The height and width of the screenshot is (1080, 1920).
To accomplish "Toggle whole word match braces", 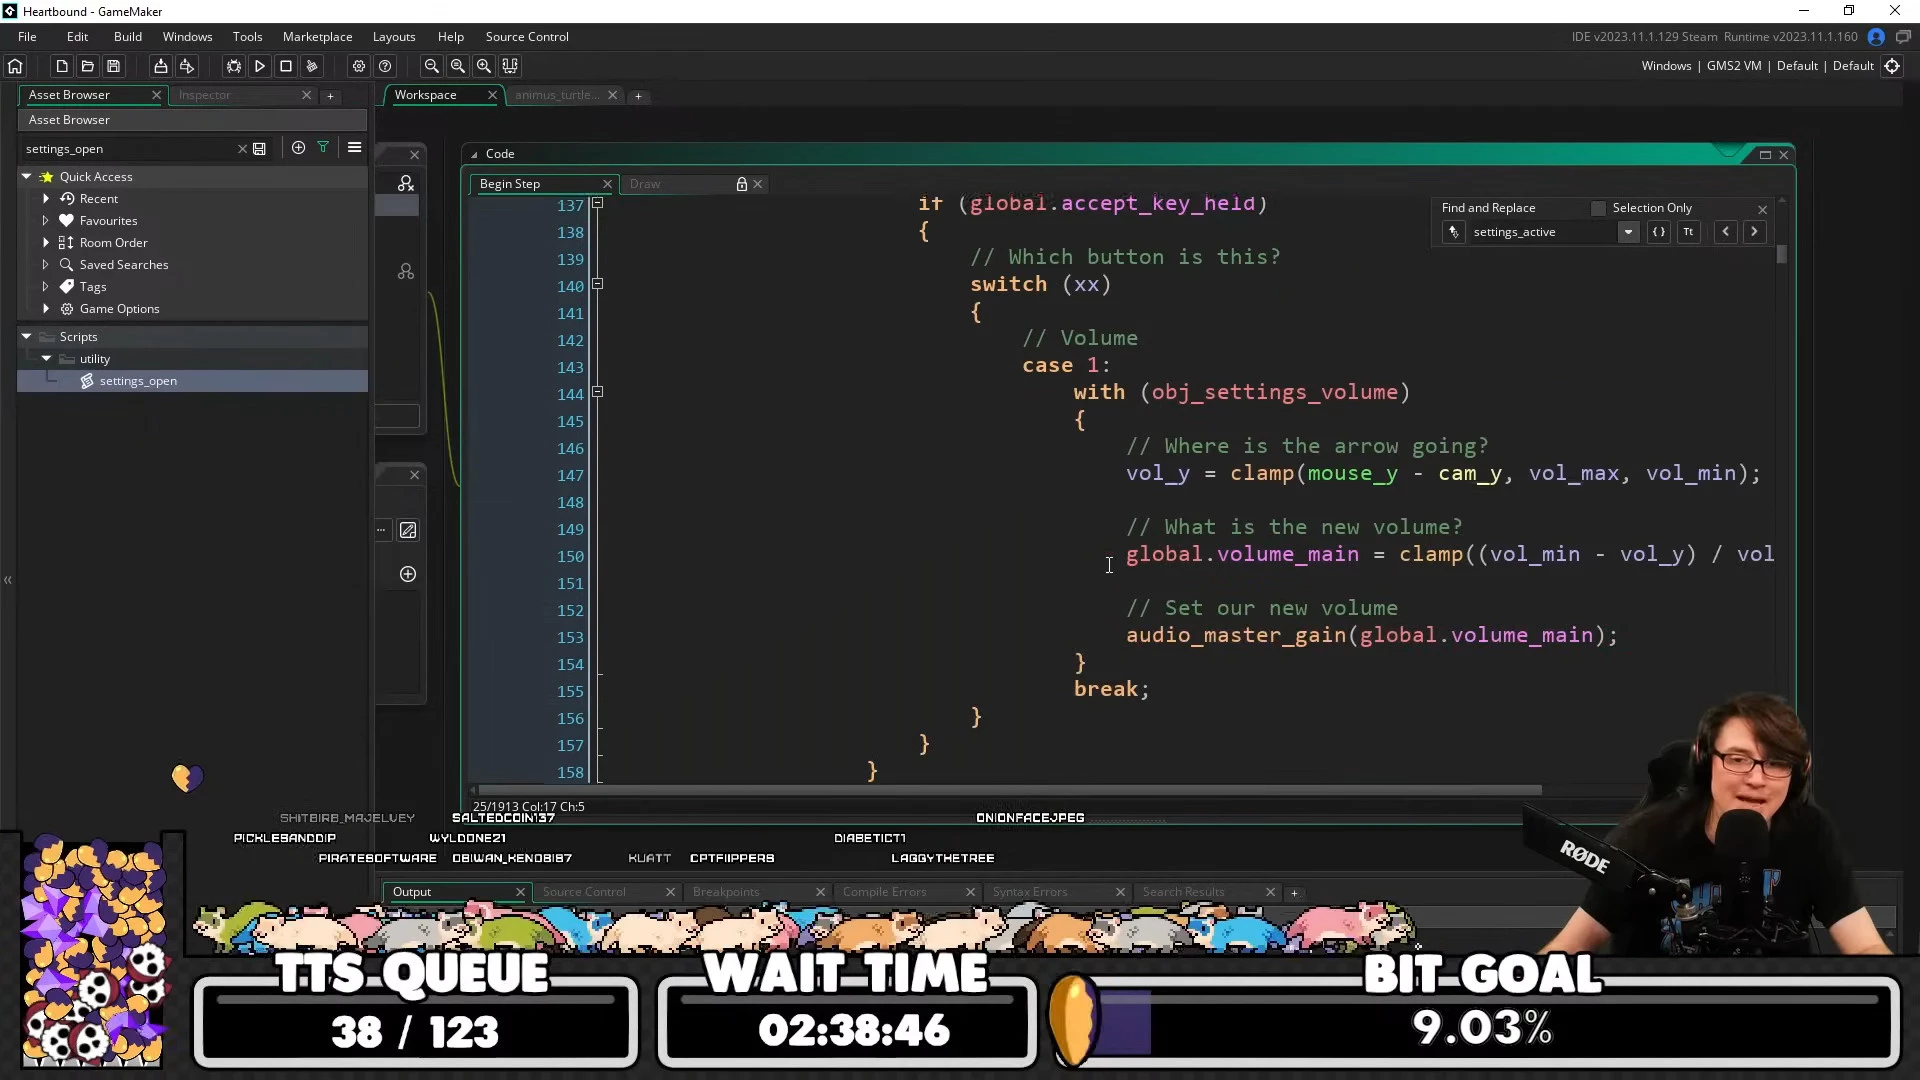I will (1659, 232).
